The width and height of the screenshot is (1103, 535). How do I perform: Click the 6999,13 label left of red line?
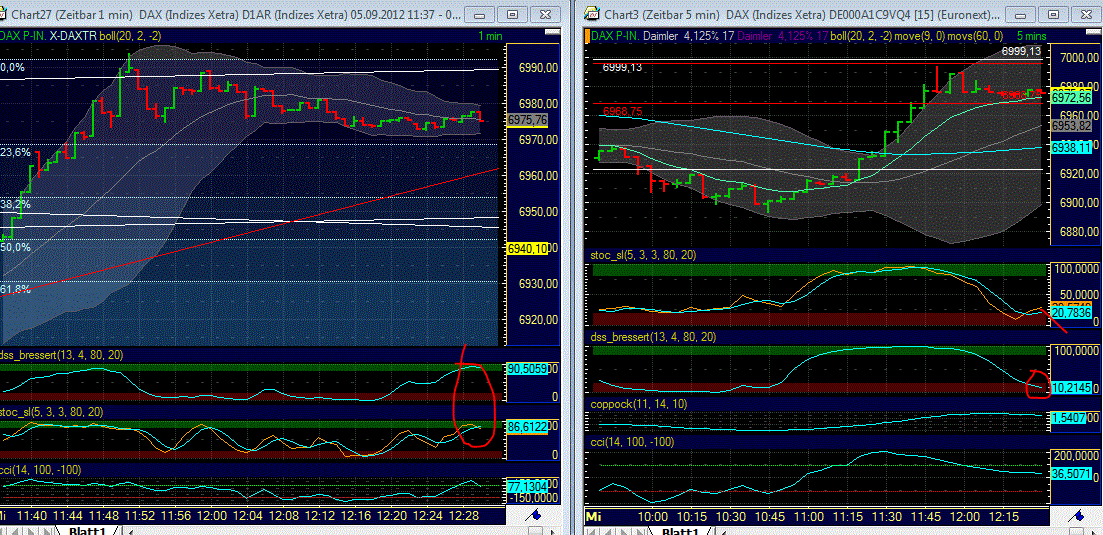(x=623, y=67)
